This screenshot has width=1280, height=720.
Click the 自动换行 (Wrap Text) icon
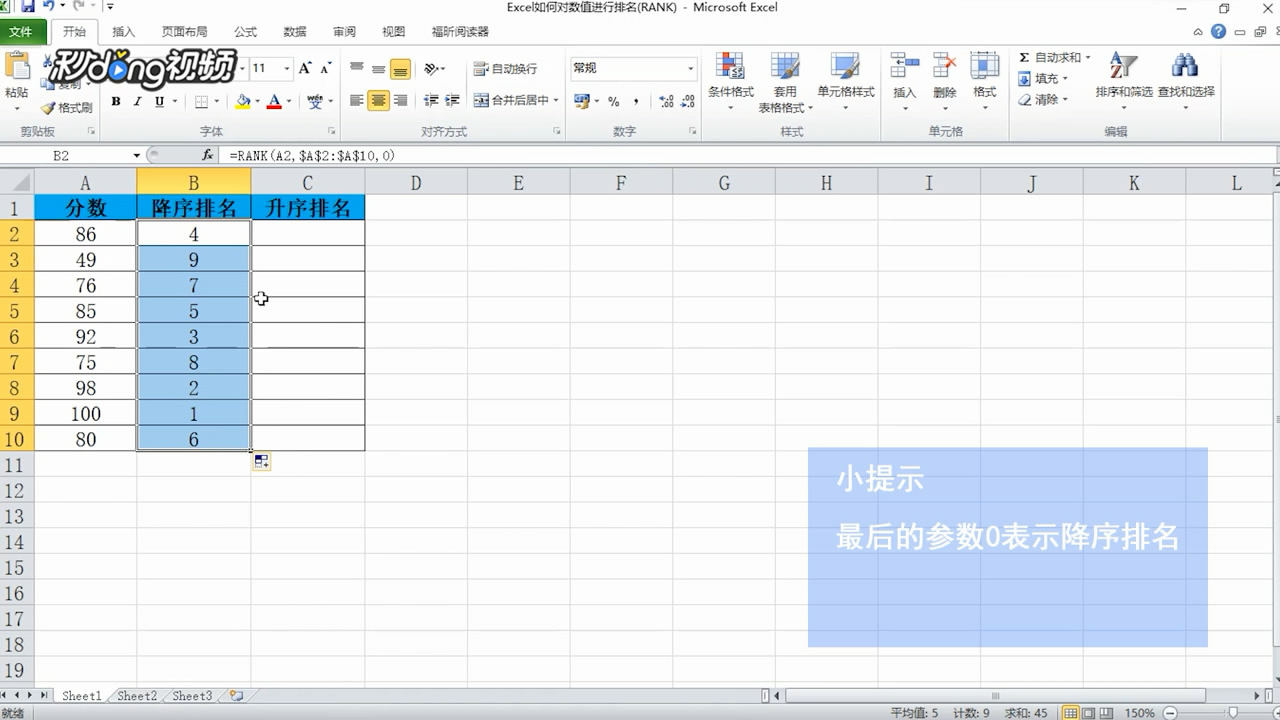tap(478, 68)
